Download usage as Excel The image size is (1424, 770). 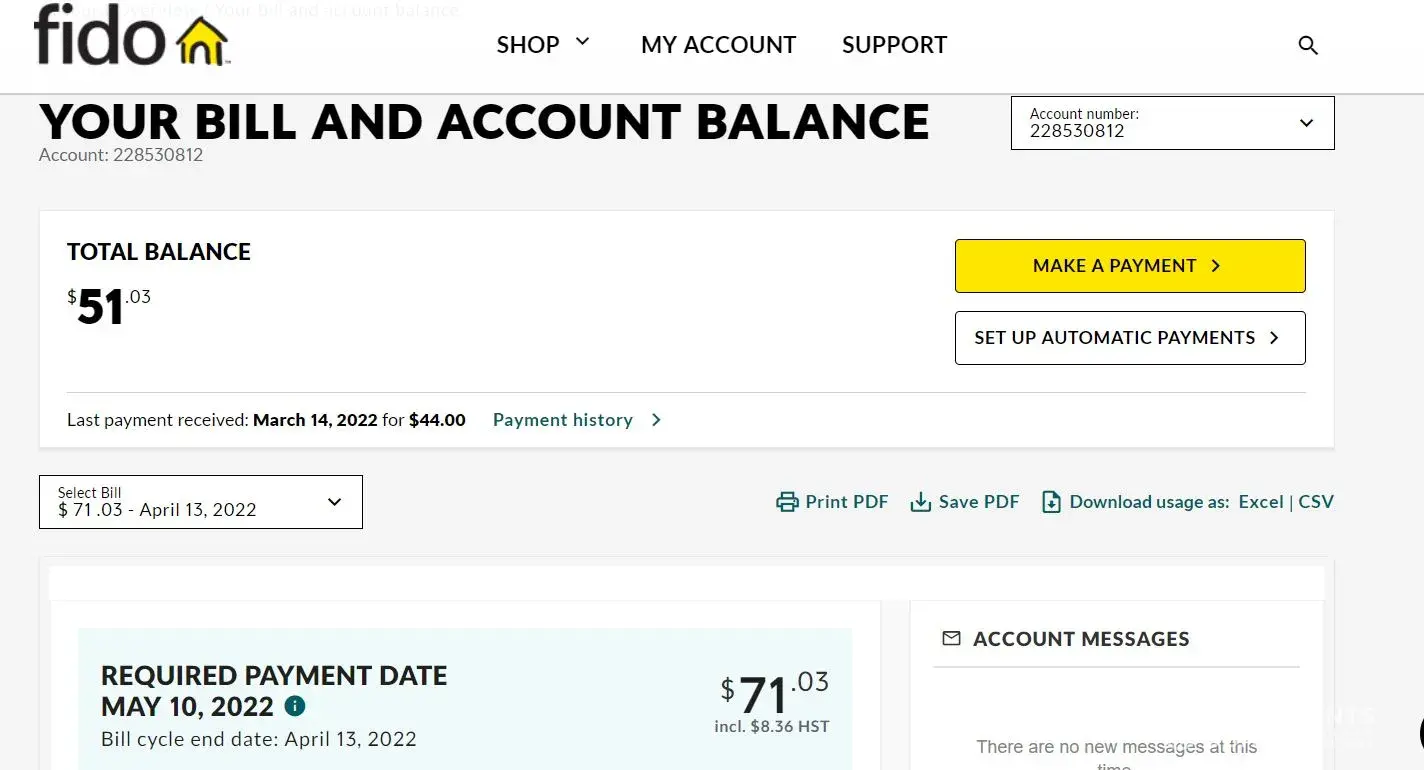(x=1260, y=502)
